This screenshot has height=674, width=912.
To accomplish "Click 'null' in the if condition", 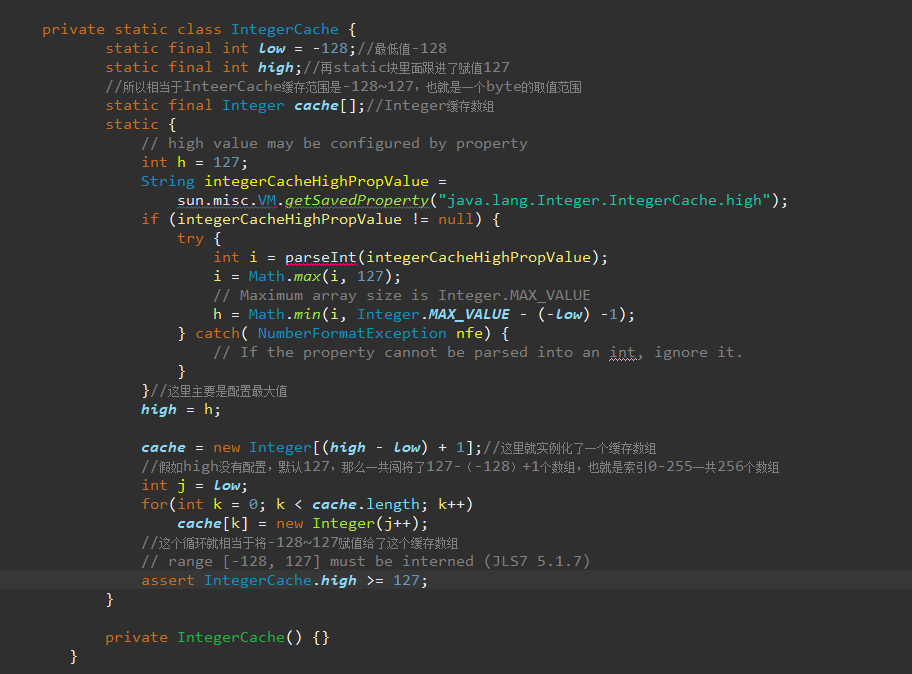I will 456,219.
